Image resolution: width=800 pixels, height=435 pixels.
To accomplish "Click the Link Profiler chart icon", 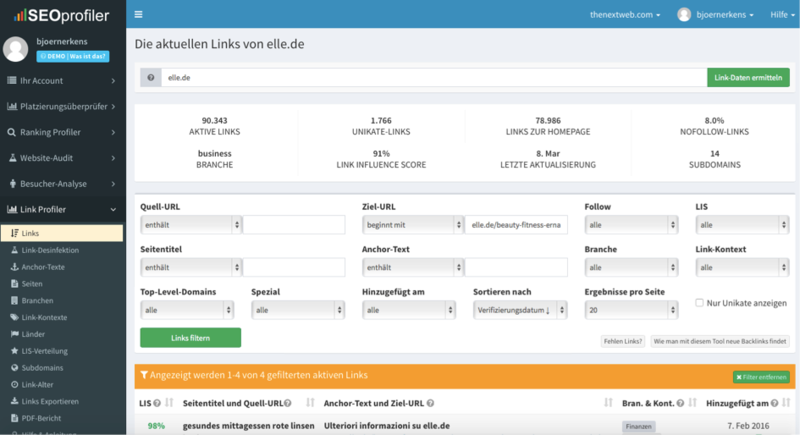I will point(12,209).
